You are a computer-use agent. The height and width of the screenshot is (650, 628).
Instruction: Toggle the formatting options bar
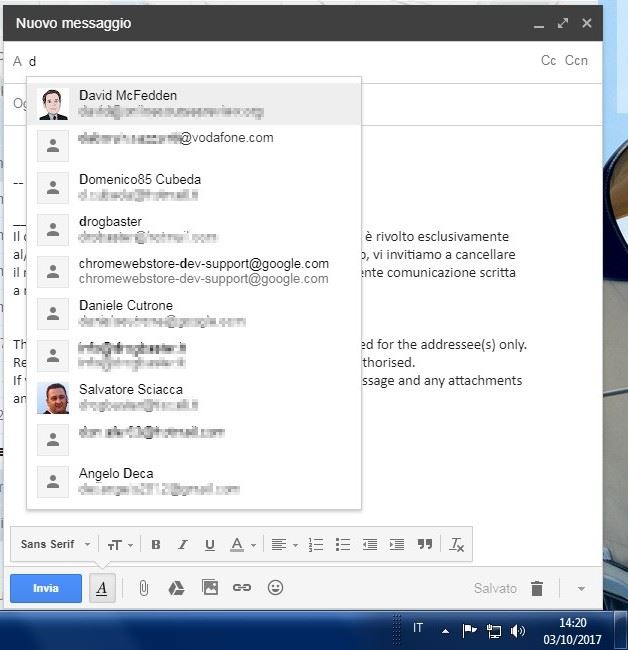(x=102, y=588)
